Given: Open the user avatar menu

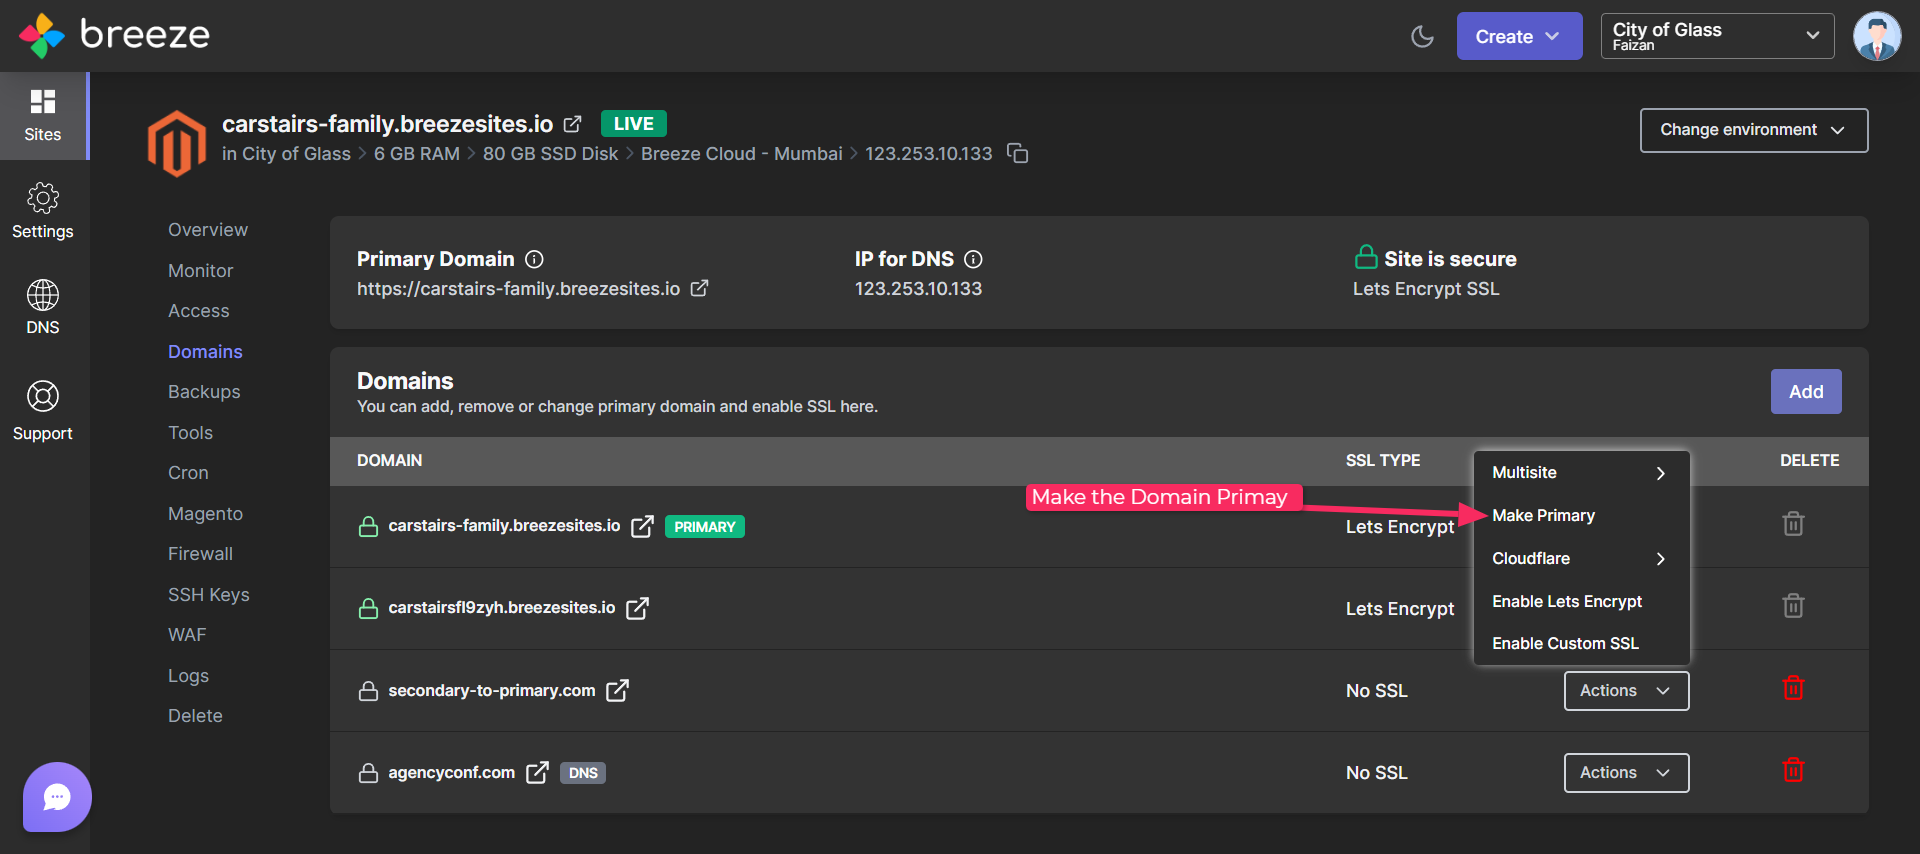Looking at the screenshot, I should pyautogui.click(x=1877, y=37).
